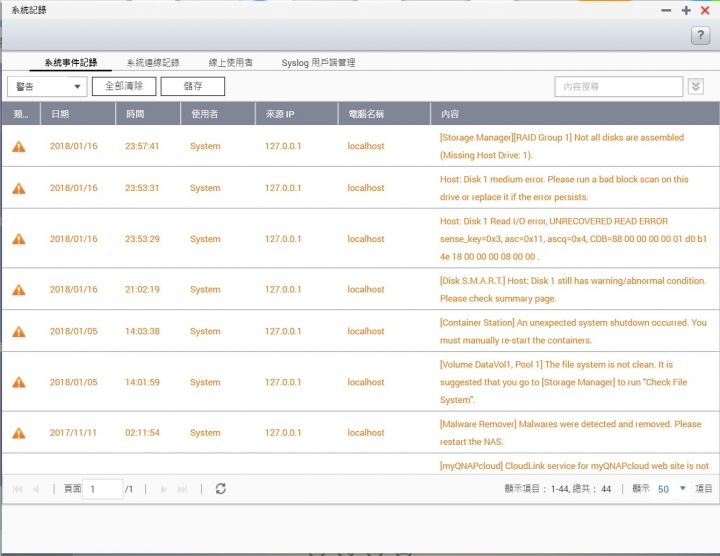
Task: Sort by 使用者 column header
Action: point(218,114)
